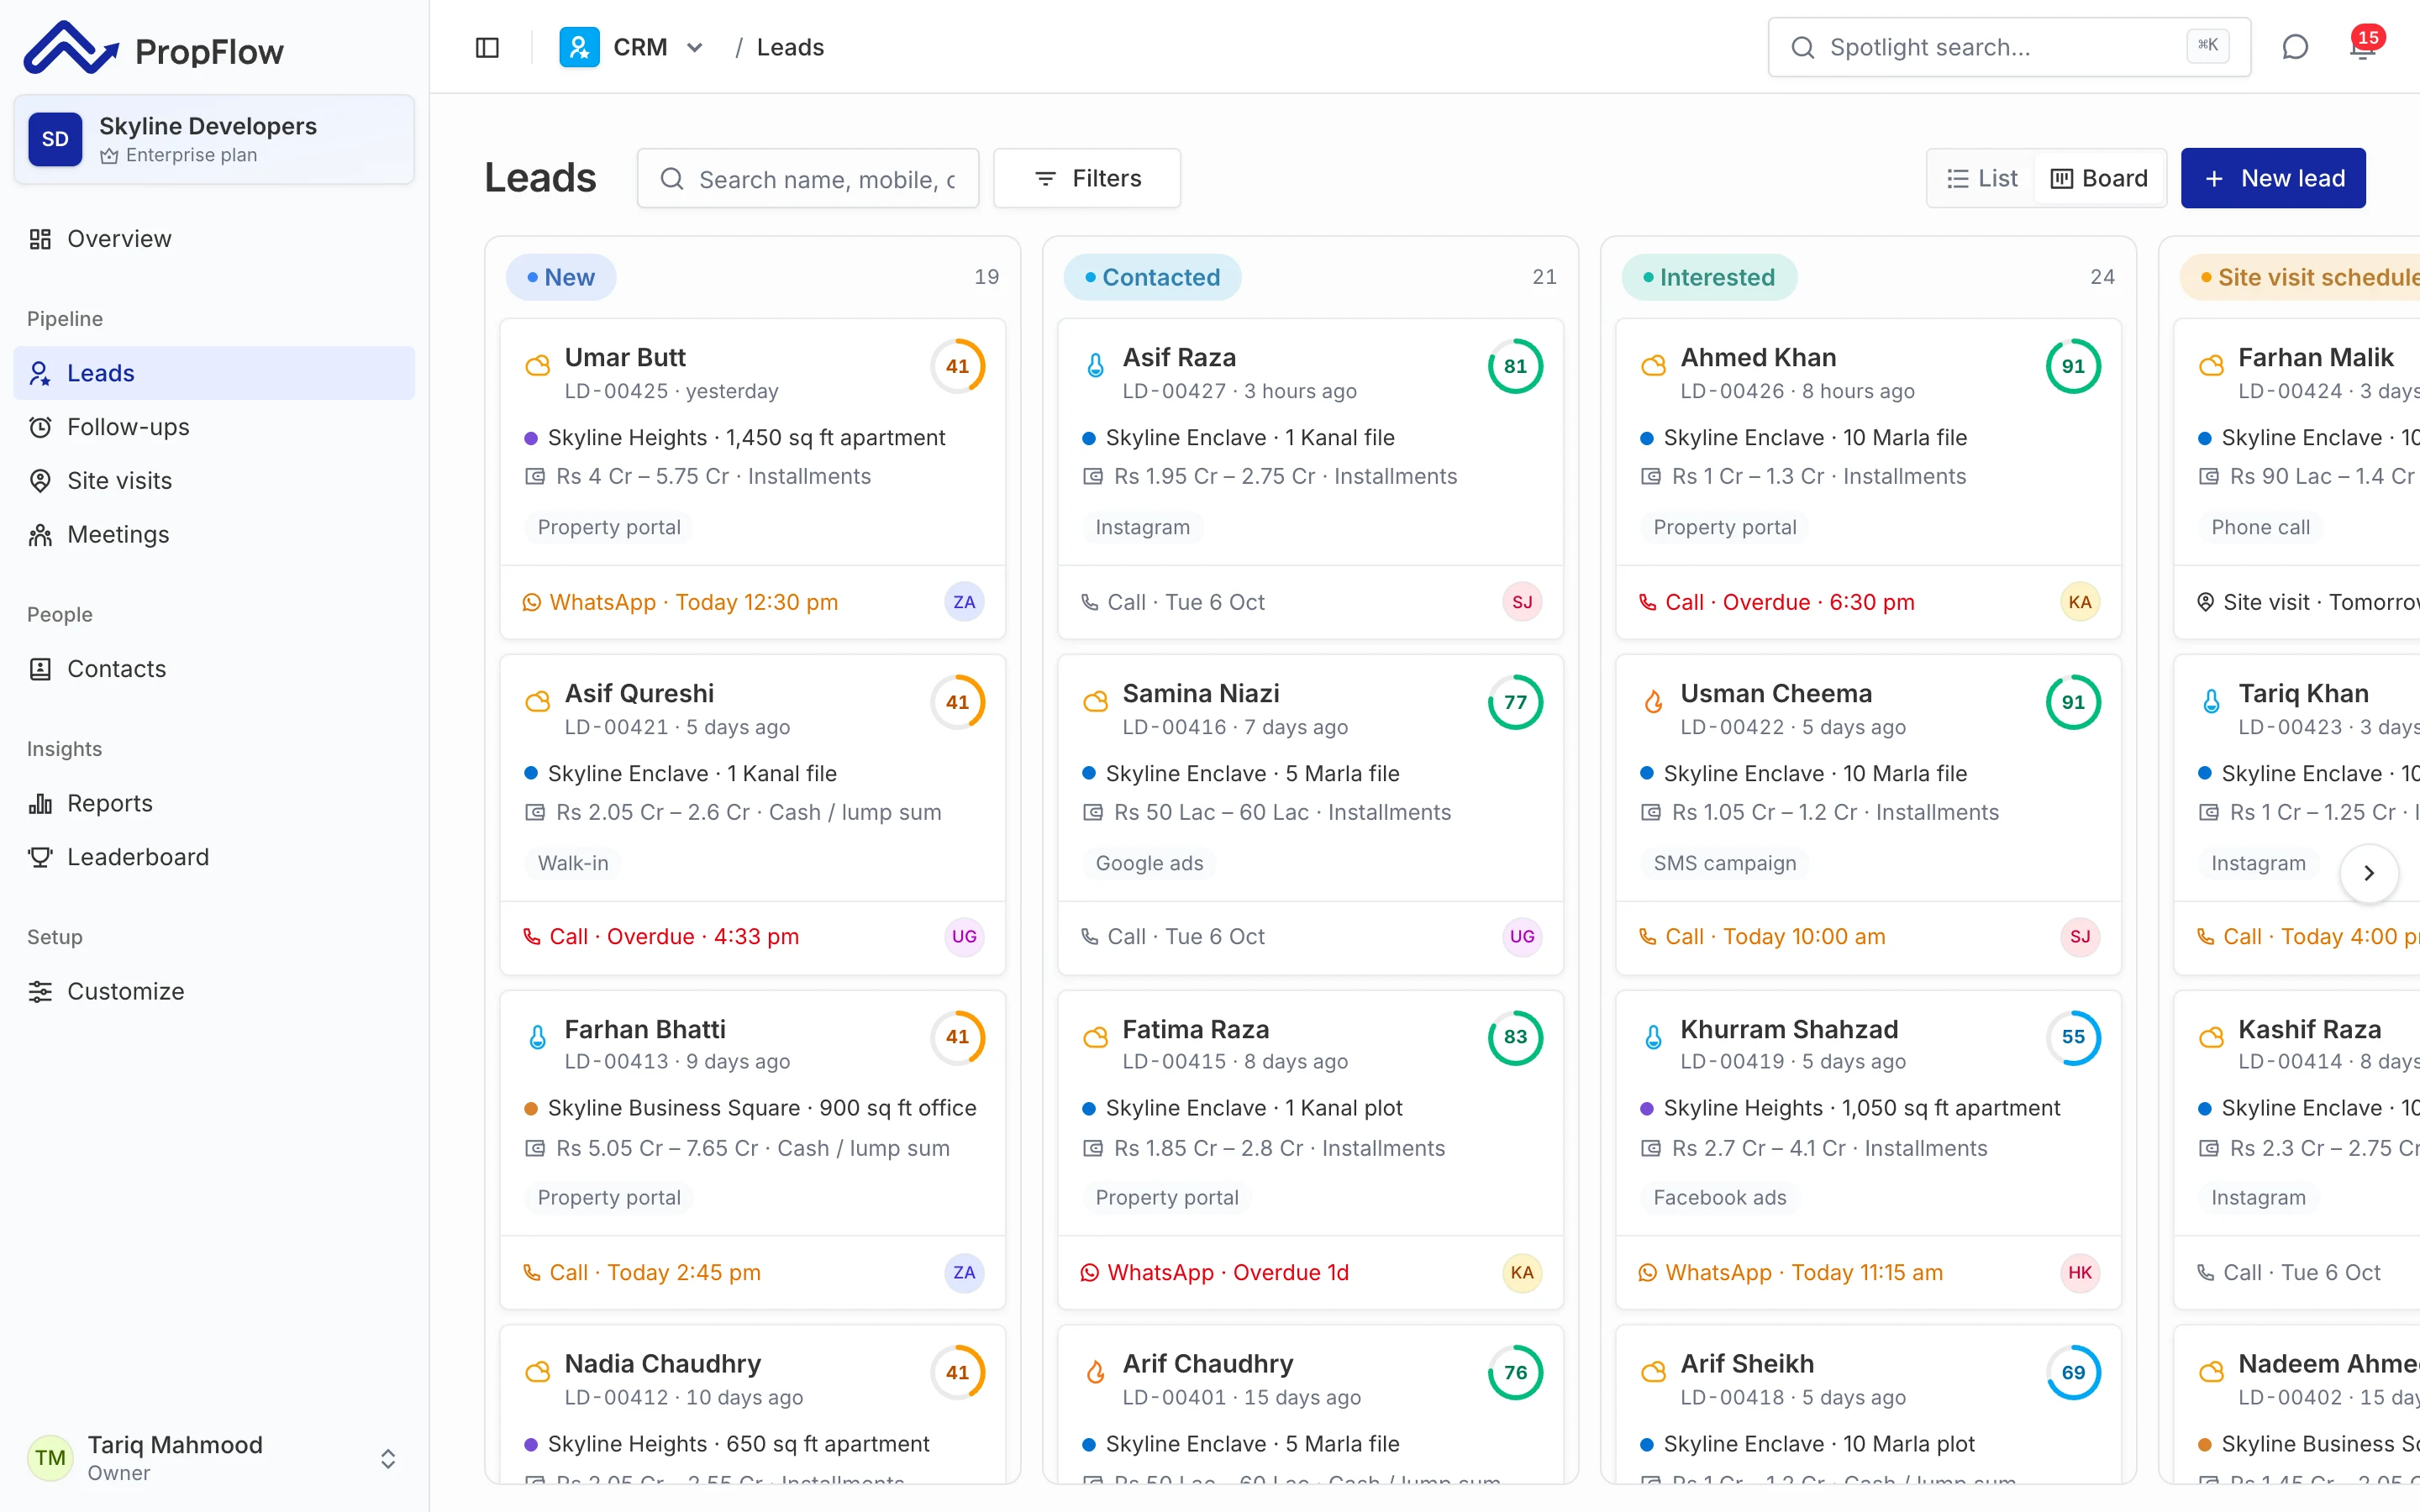This screenshot has width=2420, height=1512.
Task: Create a New lead
Action: pos(2272,178)
